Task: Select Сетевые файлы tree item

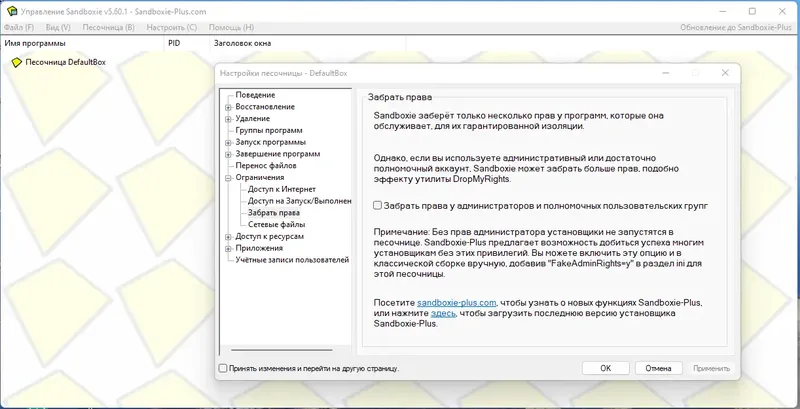Action: (277, 224)
